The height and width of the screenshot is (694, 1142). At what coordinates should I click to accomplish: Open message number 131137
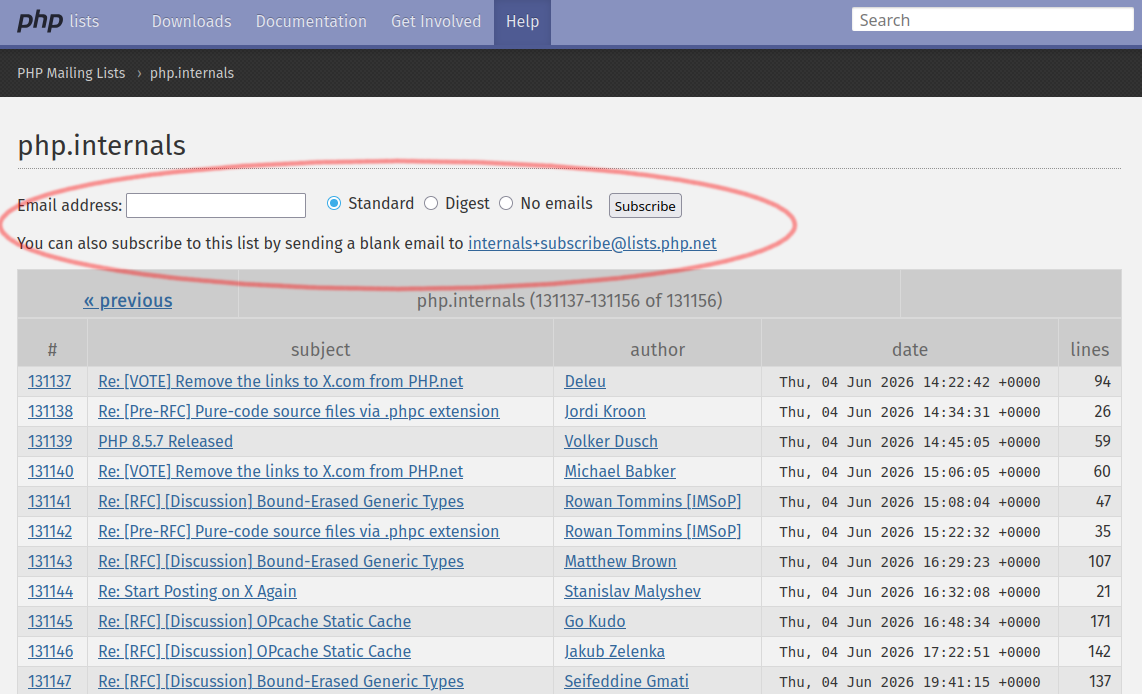pos(50,382)
